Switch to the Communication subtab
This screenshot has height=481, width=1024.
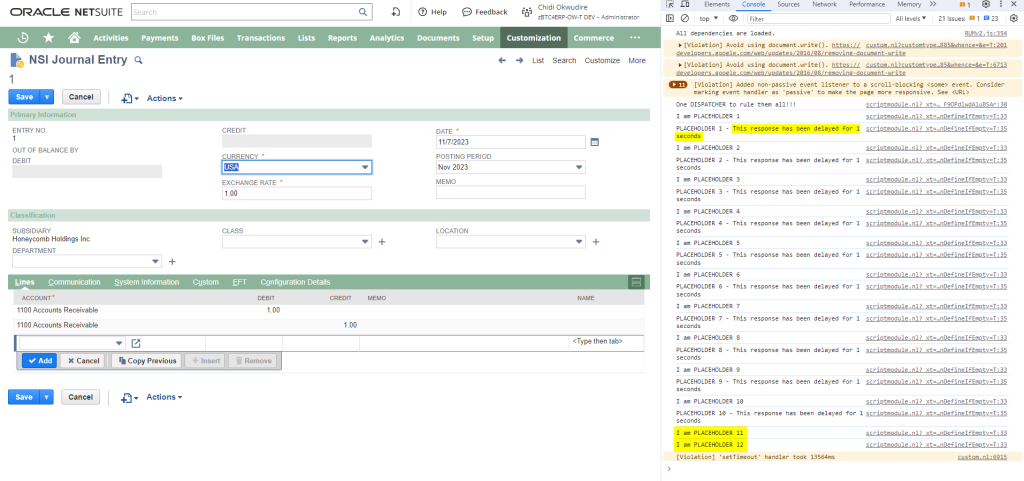pos(74,282)
